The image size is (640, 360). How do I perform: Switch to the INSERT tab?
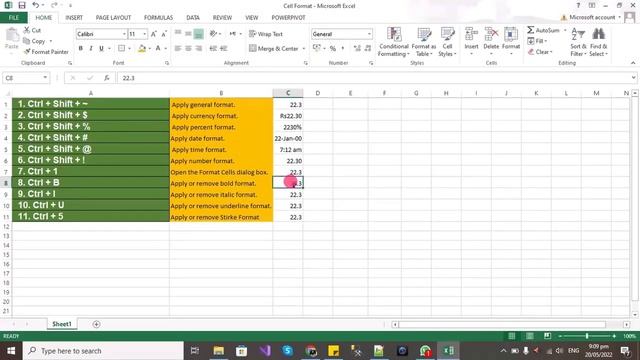coord(74,18)
